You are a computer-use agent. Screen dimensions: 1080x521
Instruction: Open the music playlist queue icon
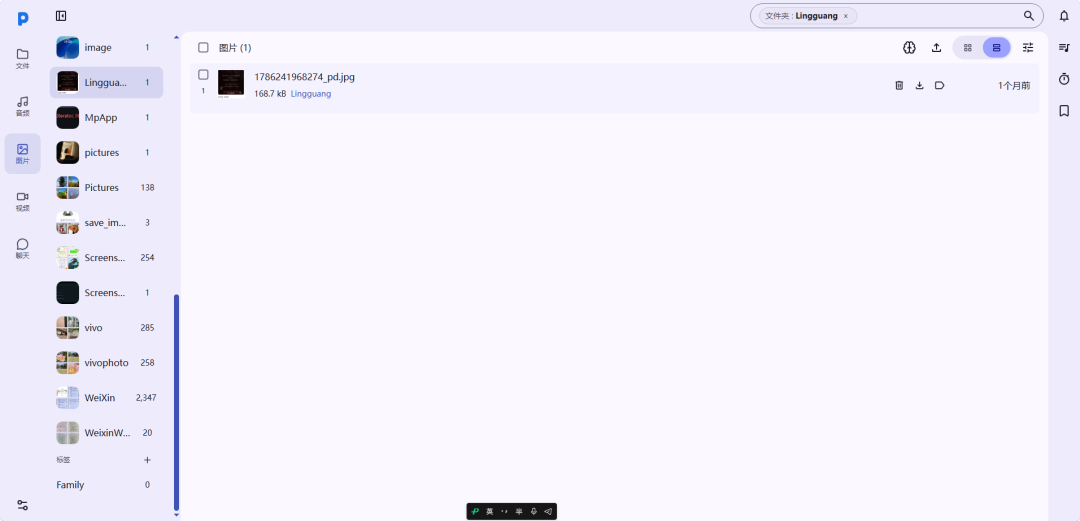point(1064,48)
